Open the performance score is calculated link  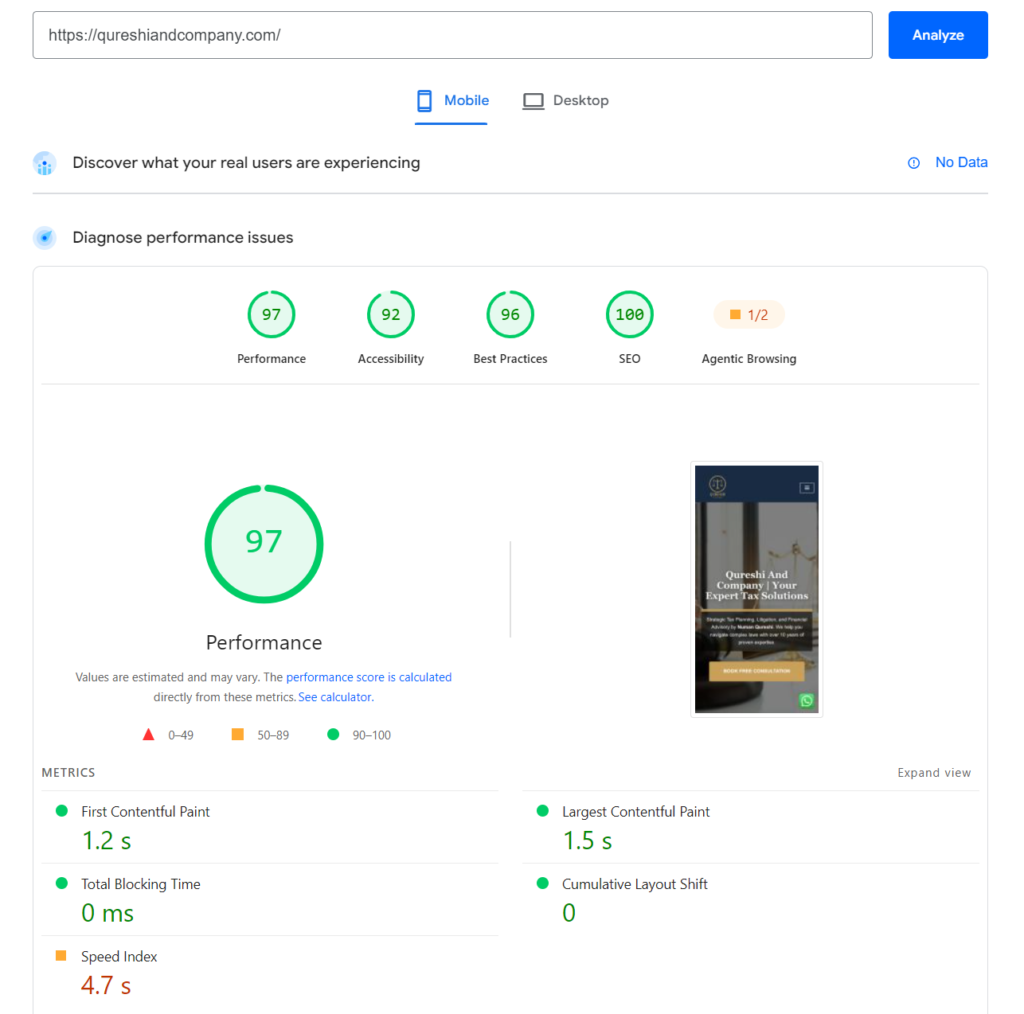click(368, 677)
